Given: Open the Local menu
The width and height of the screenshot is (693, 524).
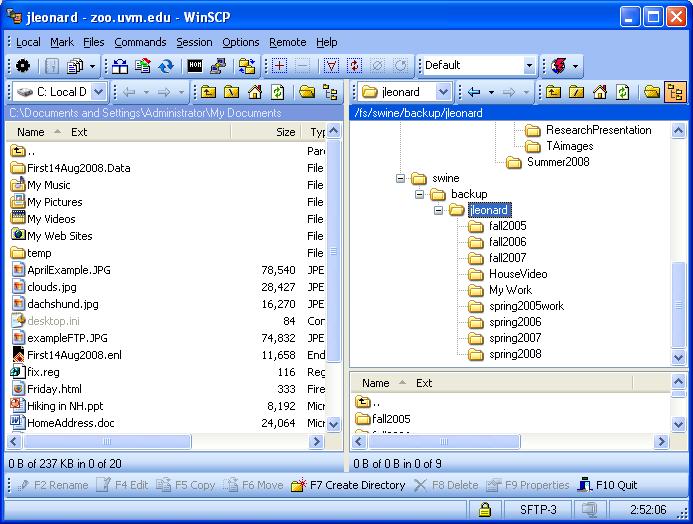Looking at the screenshot, I should (x=28, y=42).
